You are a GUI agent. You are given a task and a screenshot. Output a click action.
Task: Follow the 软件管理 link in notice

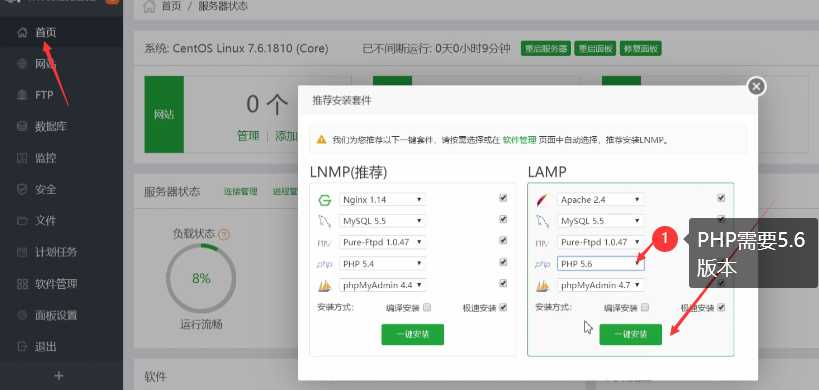point(519,140)
